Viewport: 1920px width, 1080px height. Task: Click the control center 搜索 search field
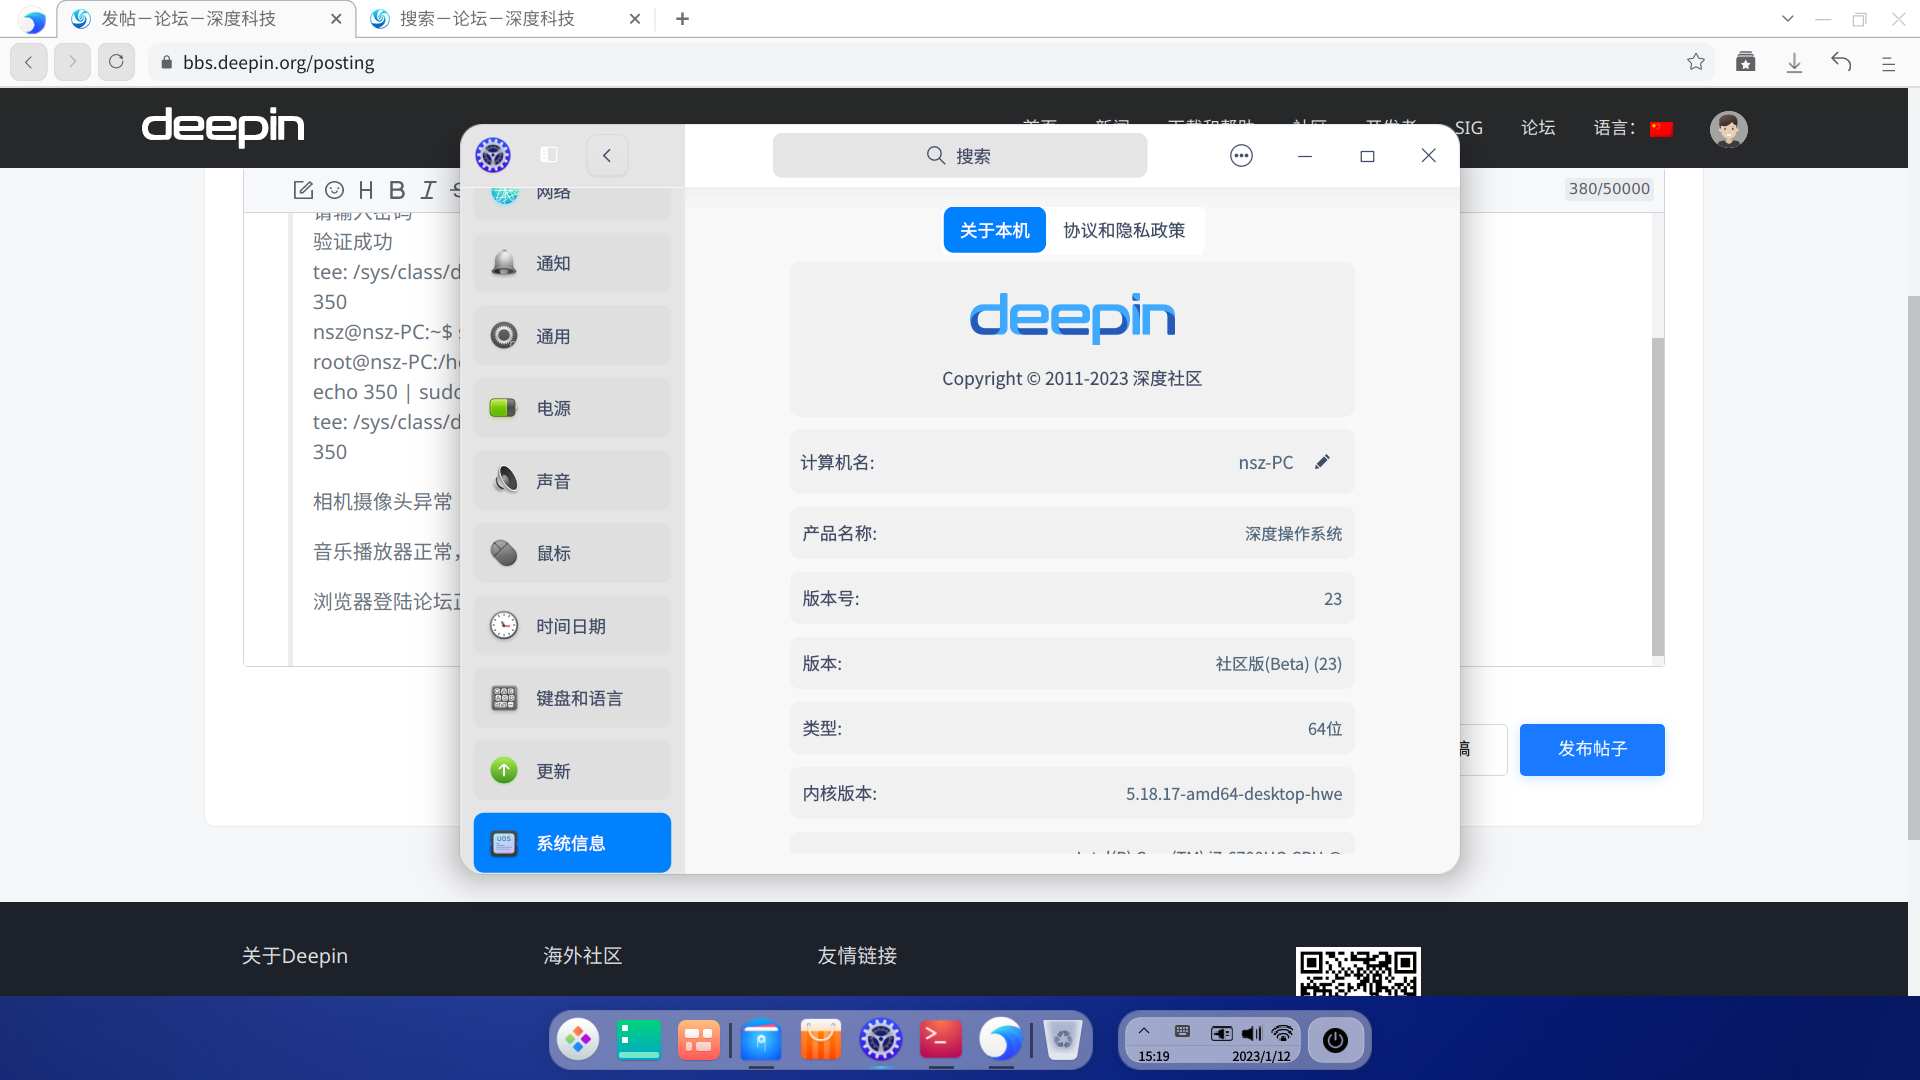(959, 155)
